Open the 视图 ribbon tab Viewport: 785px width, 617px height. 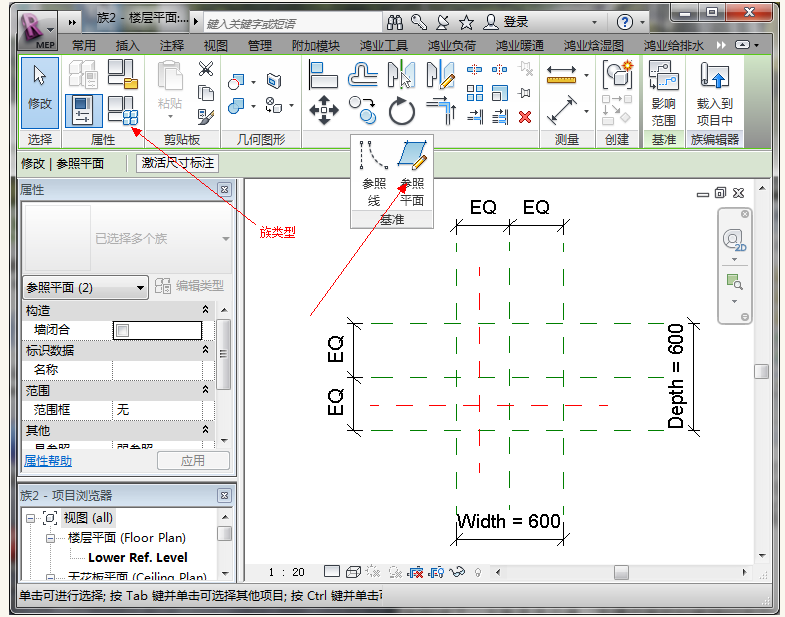tap(215, 45)
